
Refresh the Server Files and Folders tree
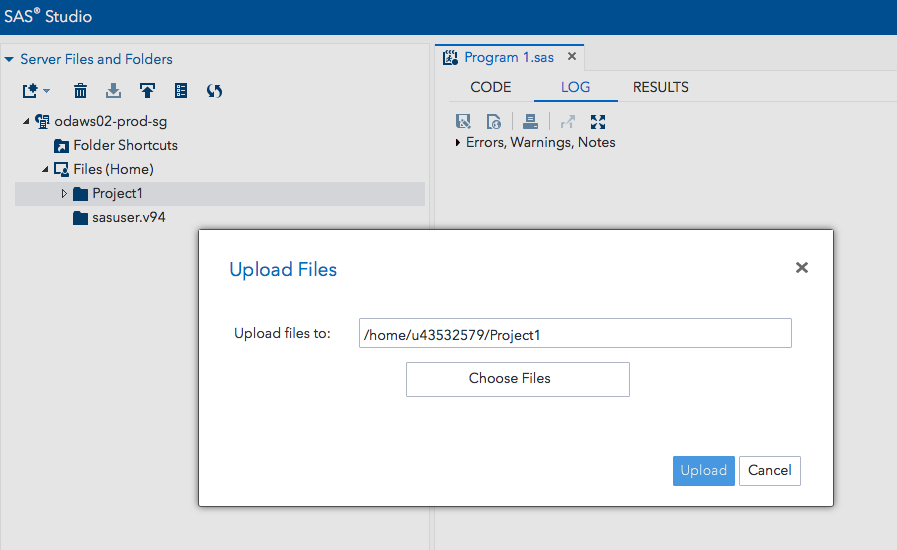pyautogui.click(x=214, y=91)
